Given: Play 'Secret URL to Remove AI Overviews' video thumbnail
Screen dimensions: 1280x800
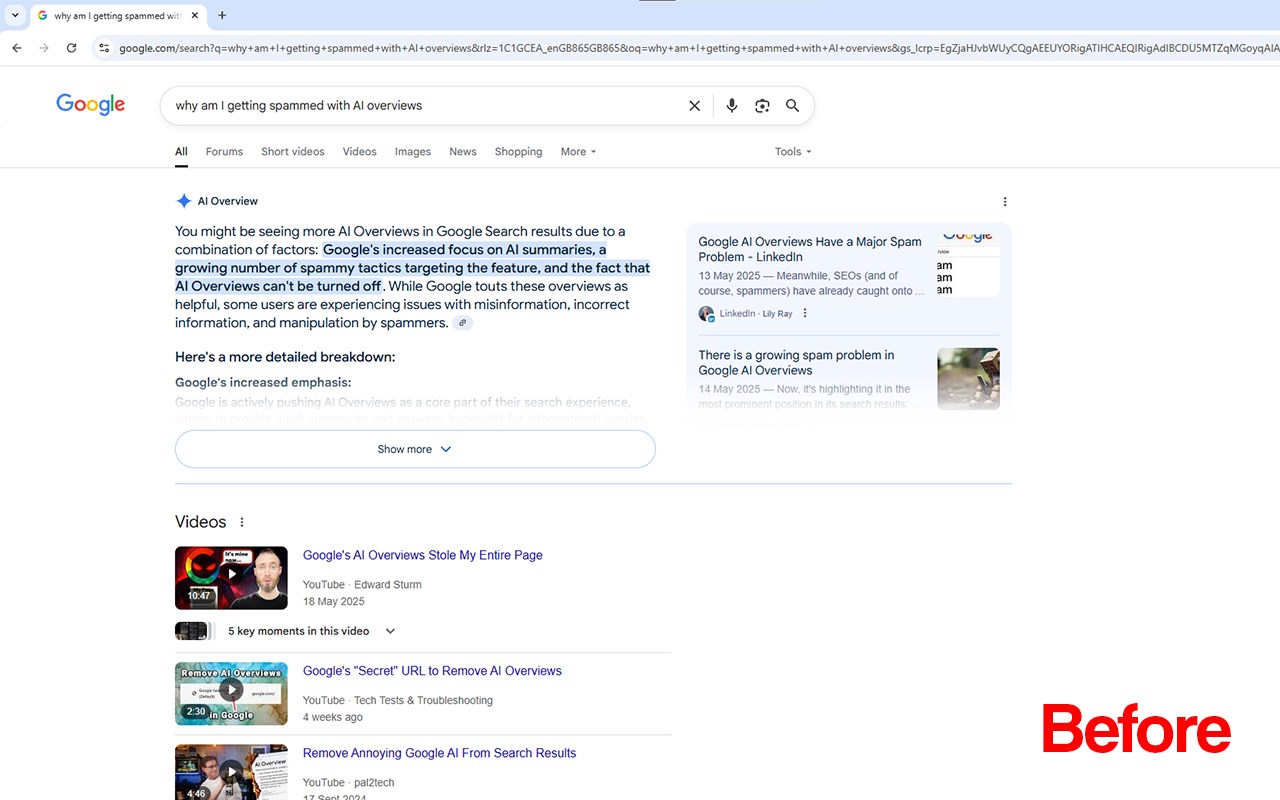Looking at the screenshot, I should [231, 693].
